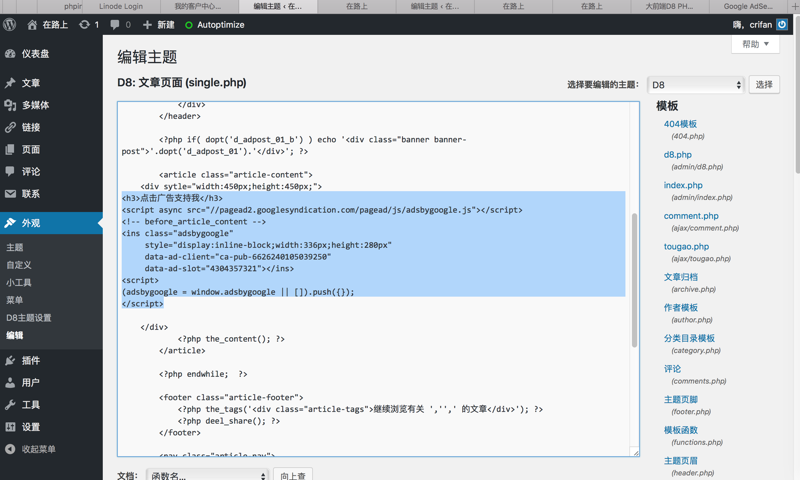
Task: Open 404模板 template file
Action: pos(680,124)
